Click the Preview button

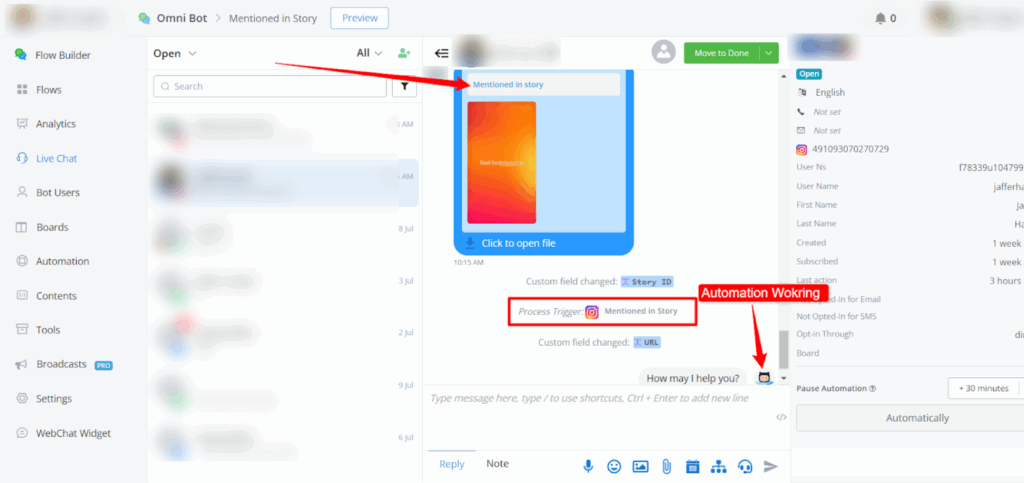(359, 18)
